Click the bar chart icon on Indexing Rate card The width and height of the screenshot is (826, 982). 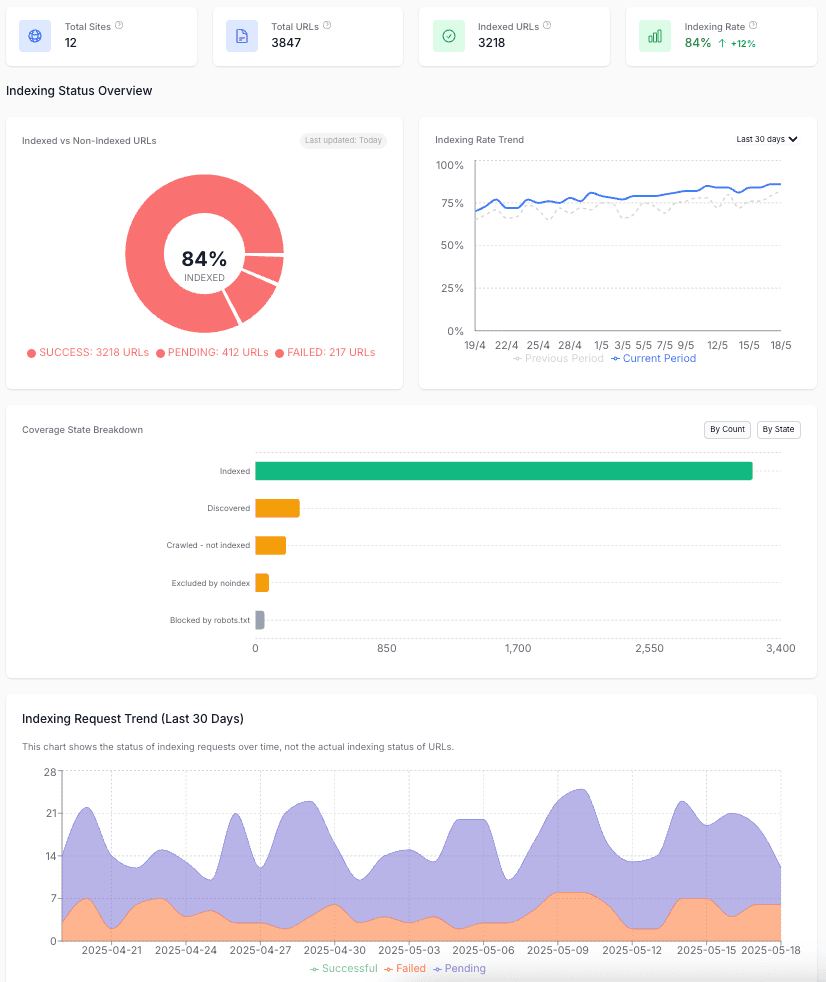pyautogui.click(x=655, y=36)
